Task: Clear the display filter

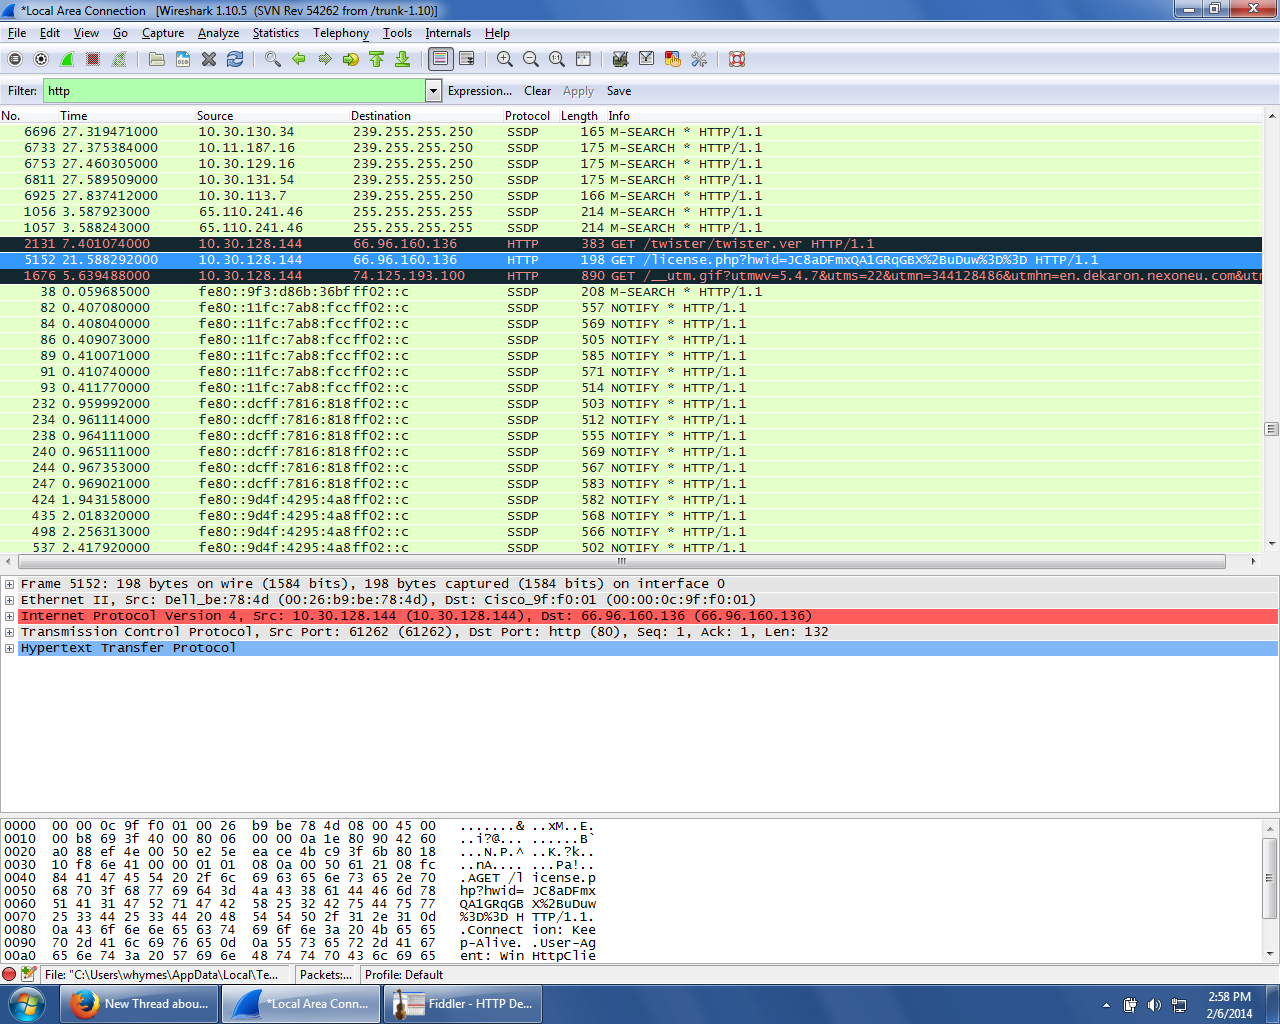Action: tap(537, 91)
